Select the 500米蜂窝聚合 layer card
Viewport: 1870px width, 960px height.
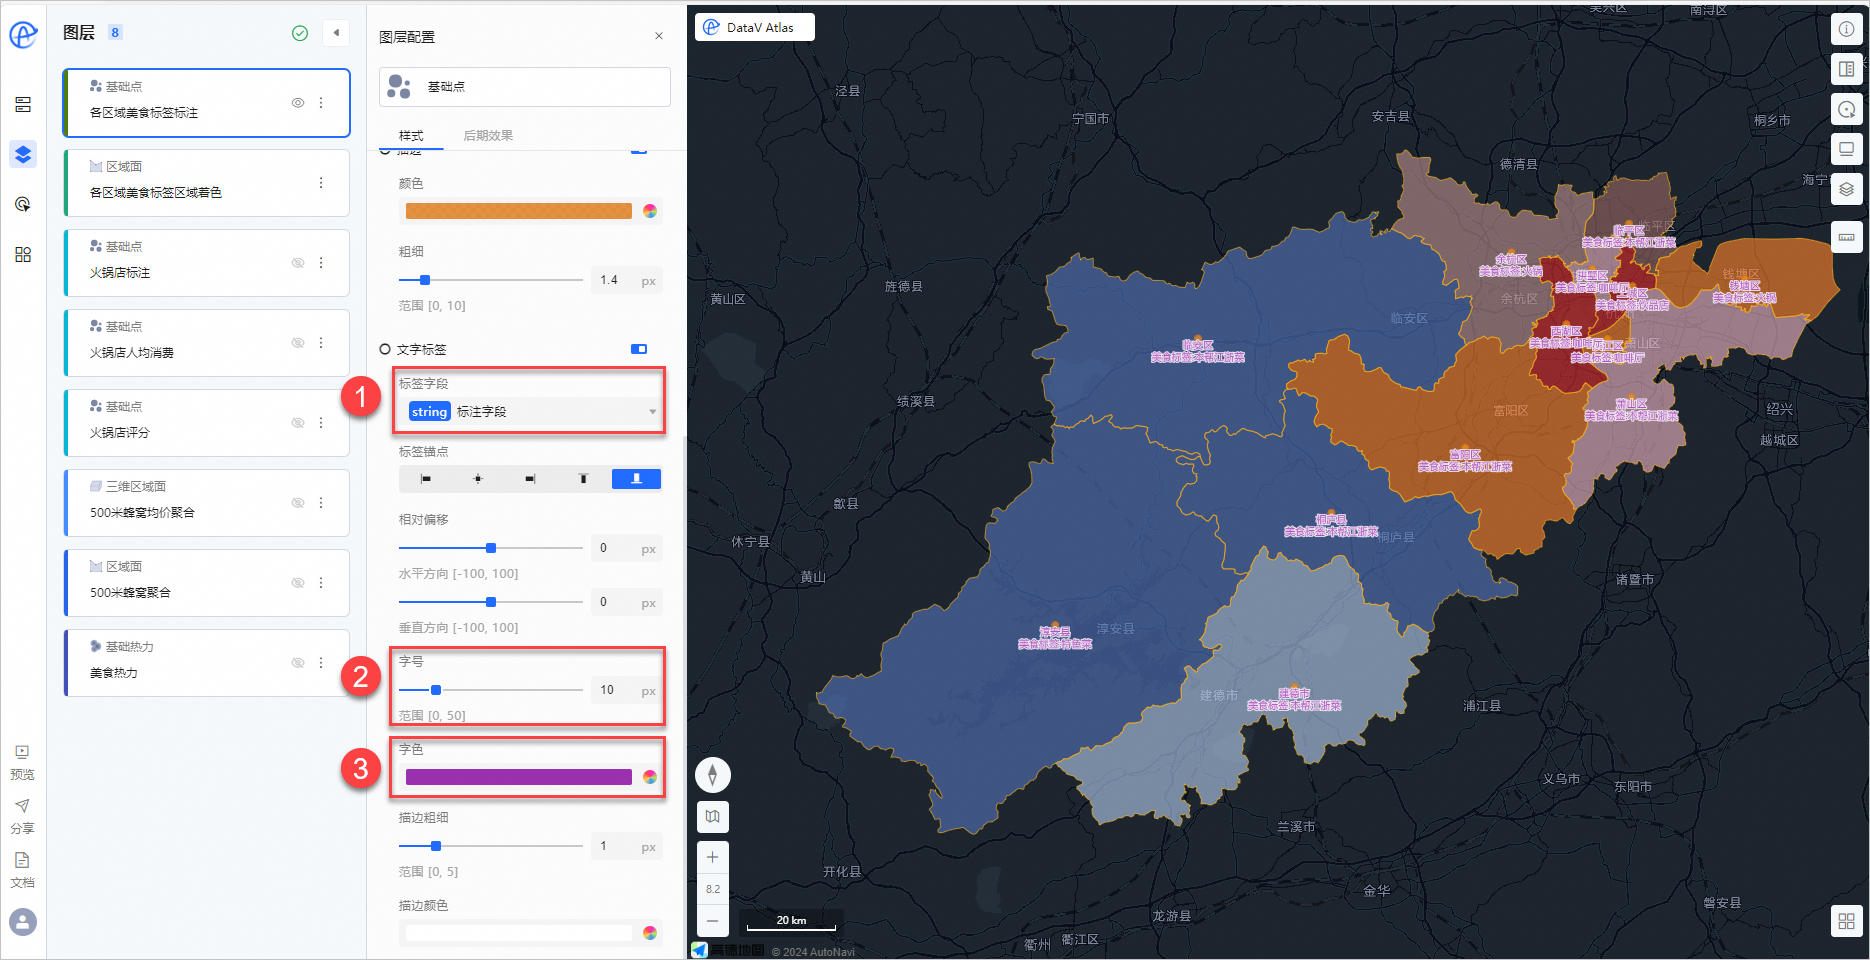coord(206,583)
